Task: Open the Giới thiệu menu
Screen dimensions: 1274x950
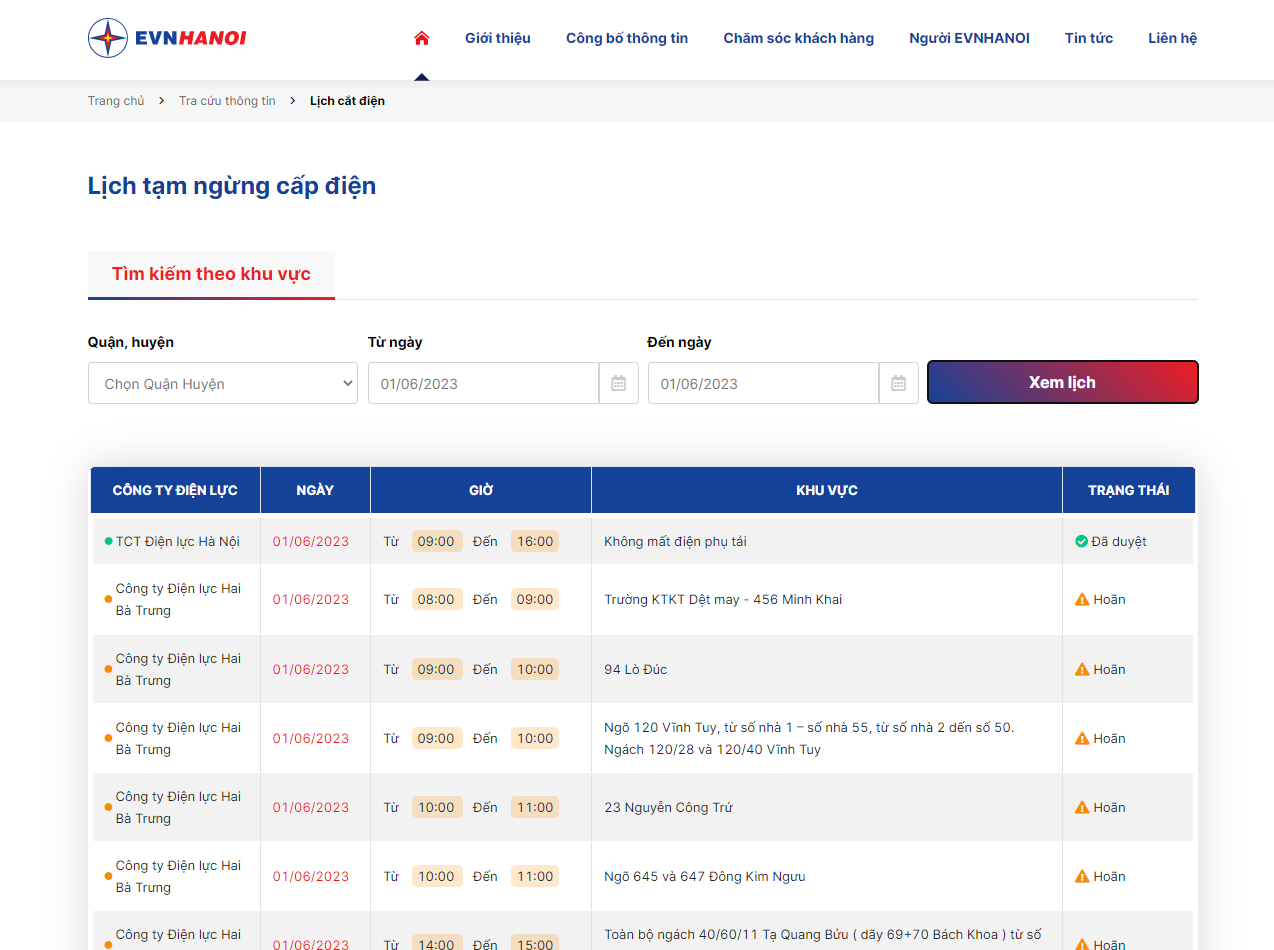Action: click(498, 38)
